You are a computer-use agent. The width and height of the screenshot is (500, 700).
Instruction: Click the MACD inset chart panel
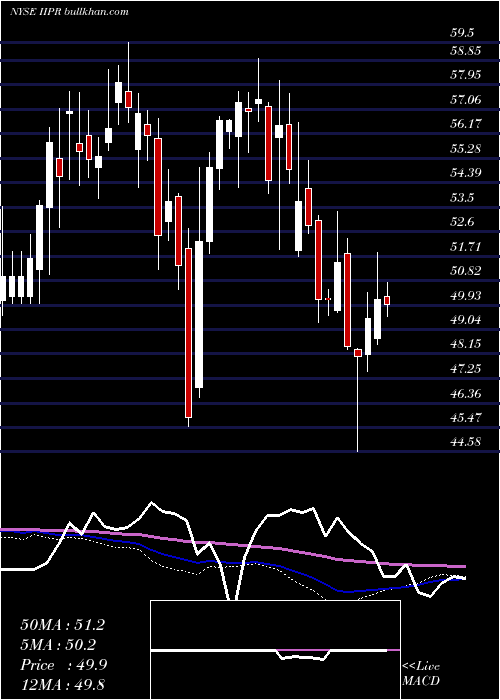coord(275,650)
